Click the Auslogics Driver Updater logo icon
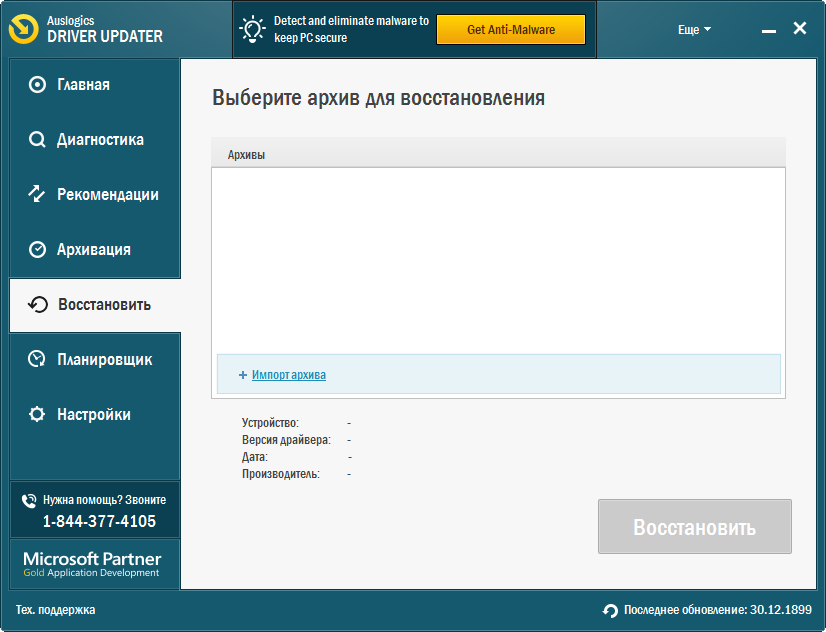Screen dimensions: 826x632 (x=24, y=30)
